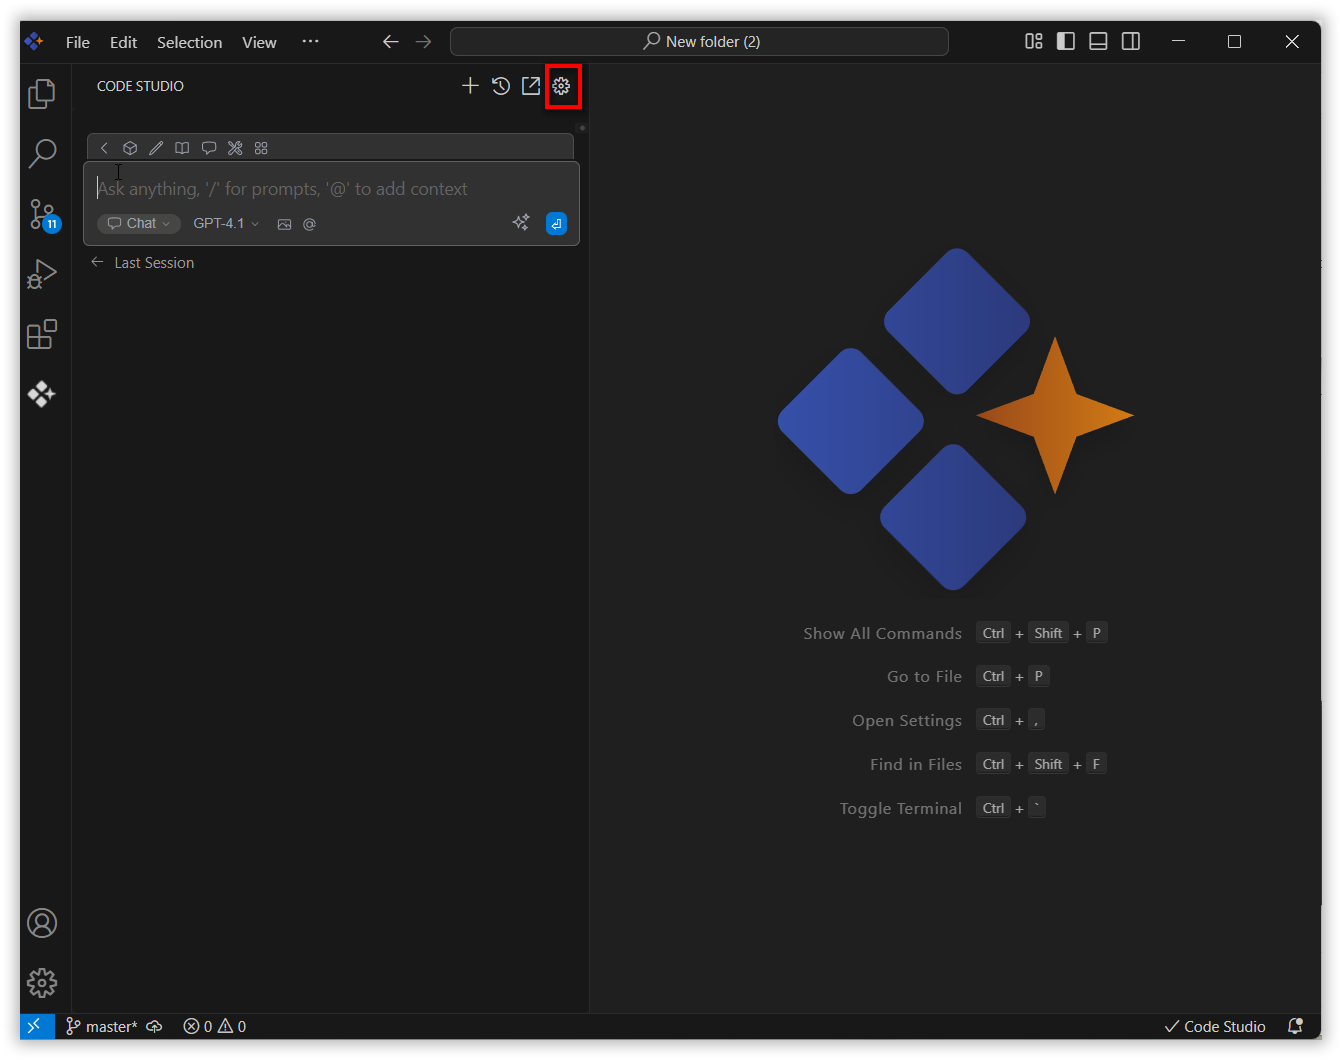Image resolution: width=1342 pixels, height=1060 pixels.
Task: Click the publish cloud icon beside master
Action: tap(154, 1026)
